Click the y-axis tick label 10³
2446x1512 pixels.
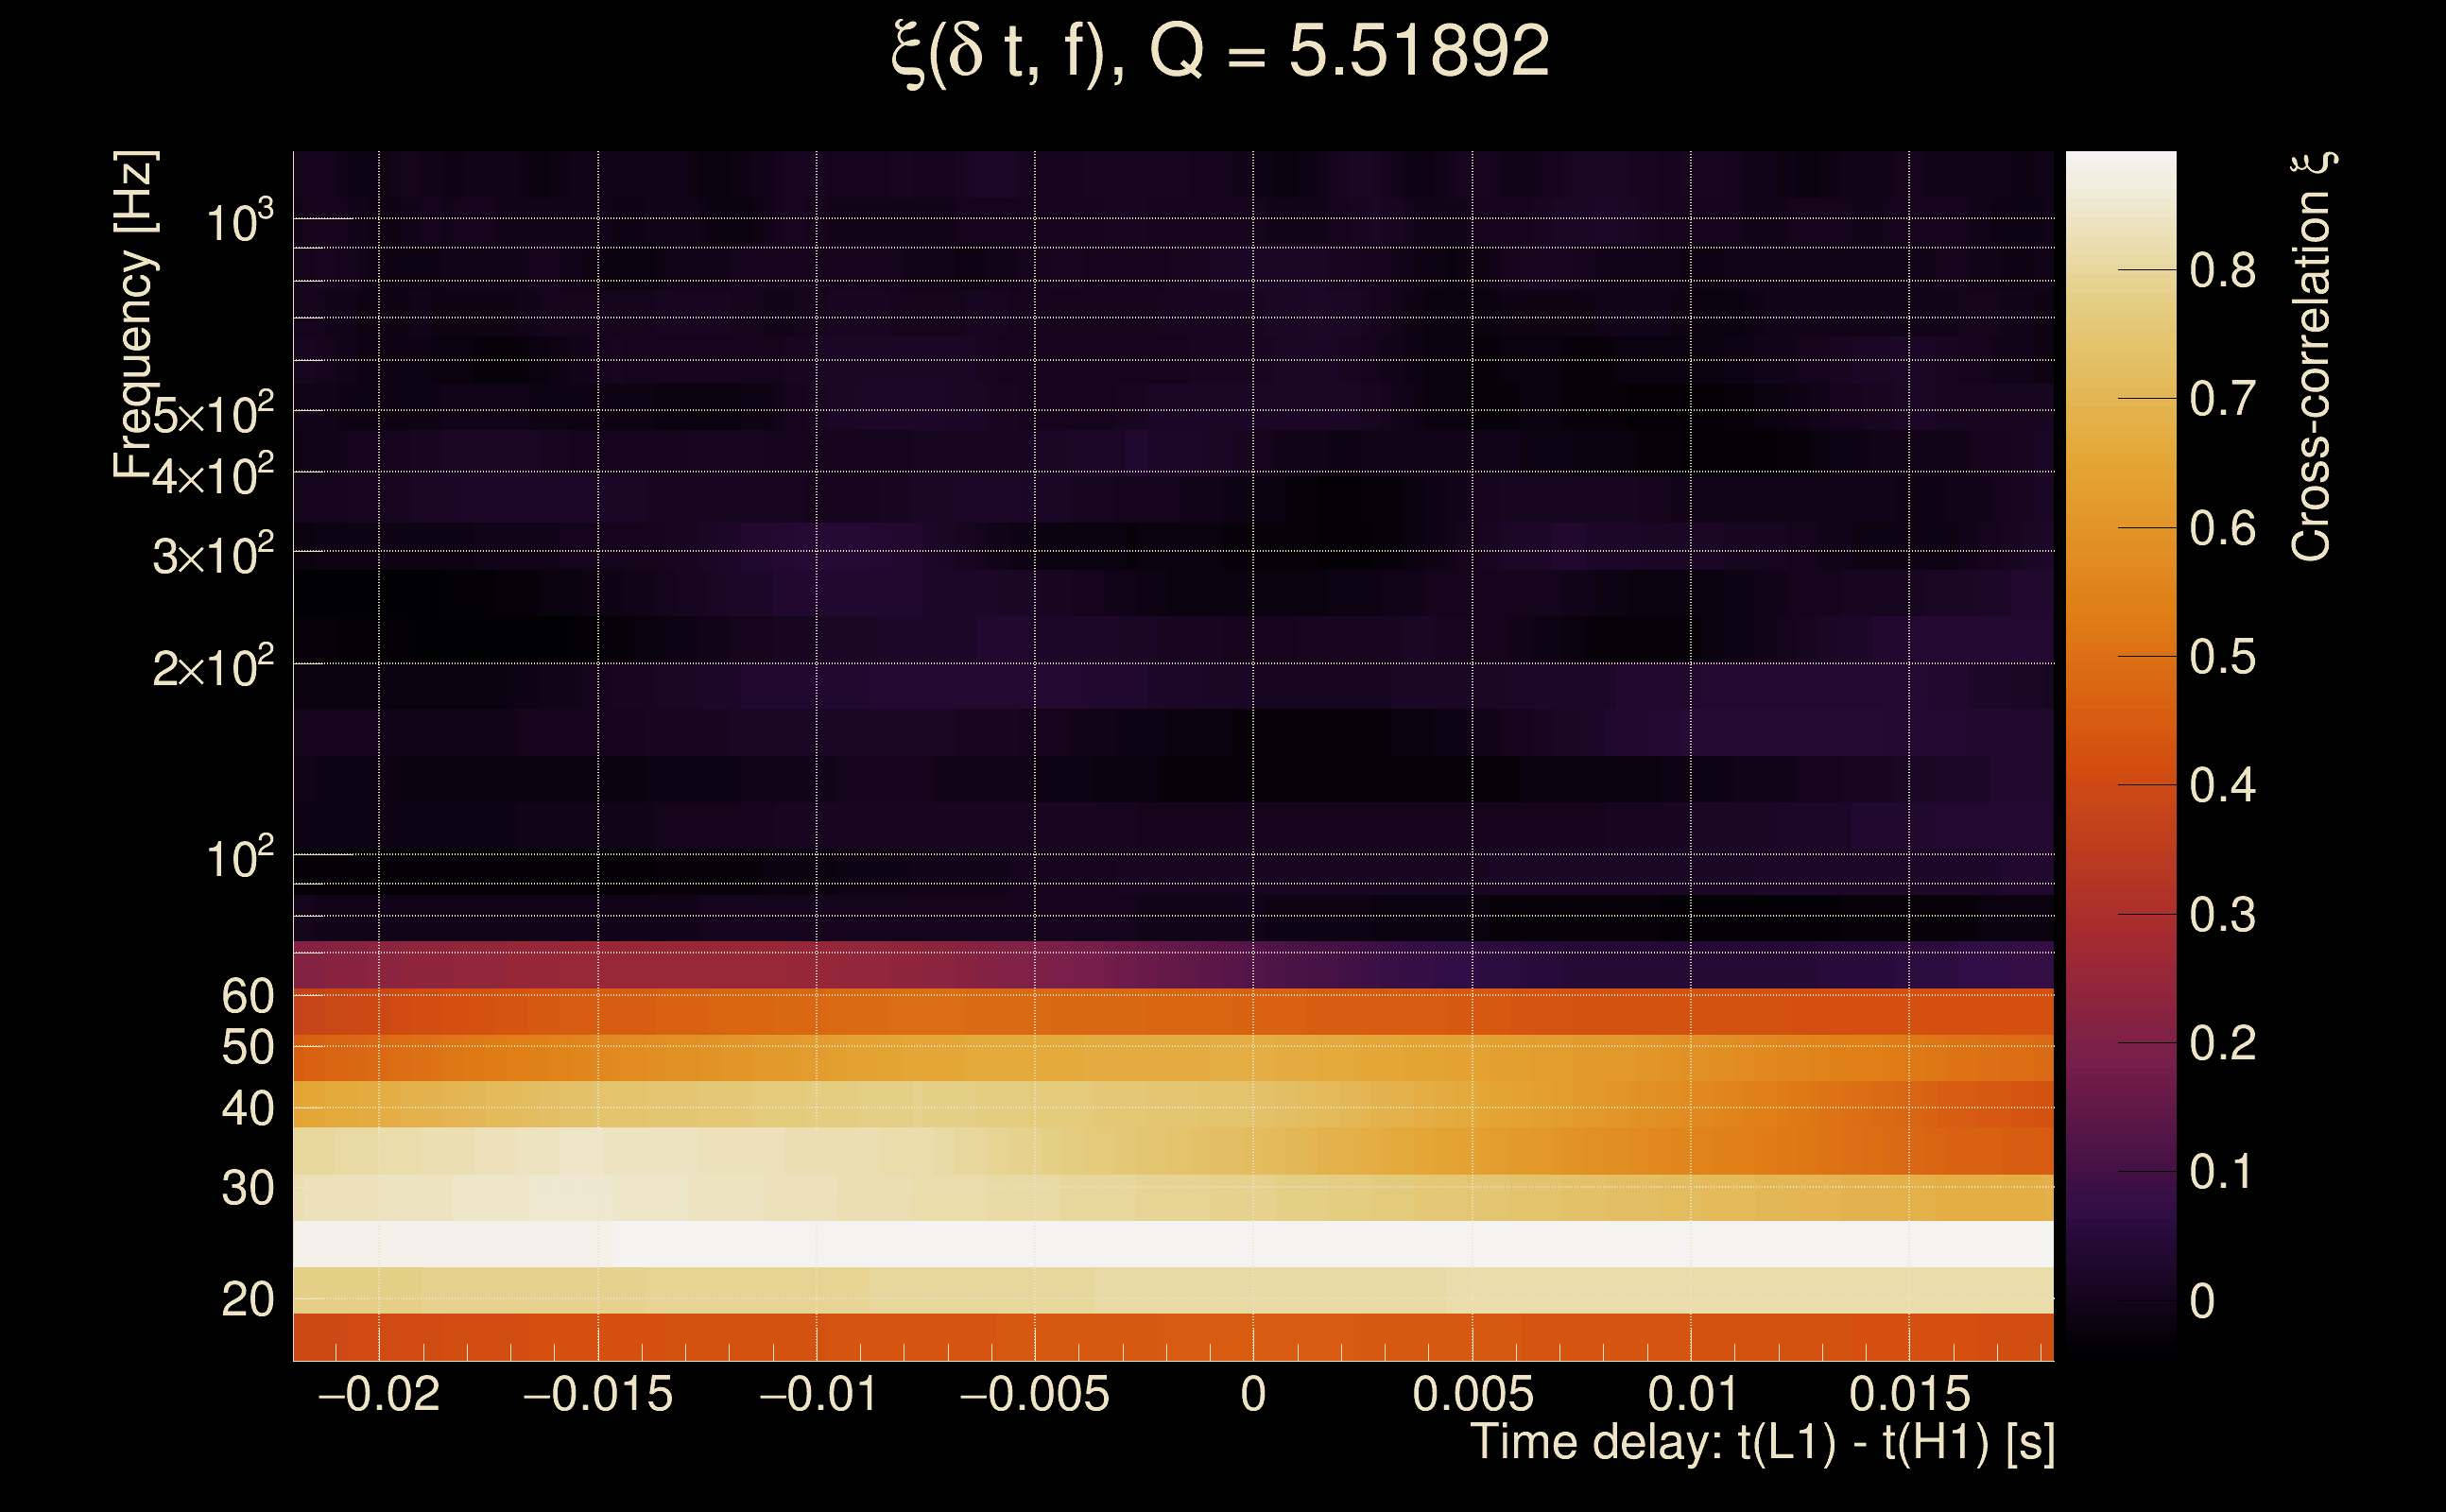tap(238, 222)
